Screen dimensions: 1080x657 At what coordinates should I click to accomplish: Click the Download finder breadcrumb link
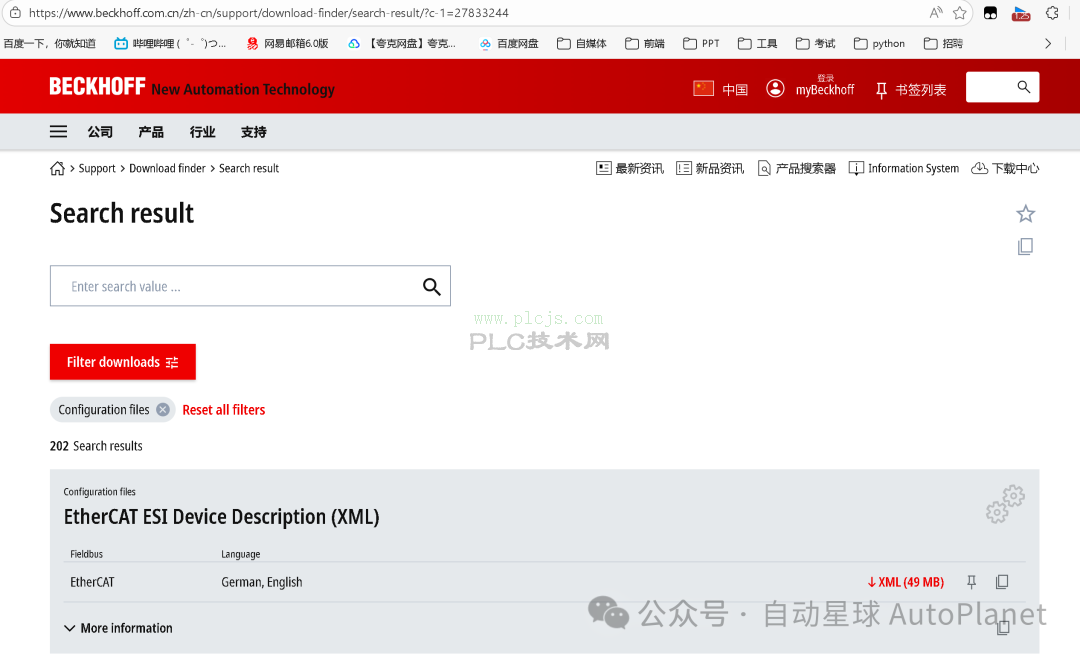pyautogui.click(x=167, y=168)
